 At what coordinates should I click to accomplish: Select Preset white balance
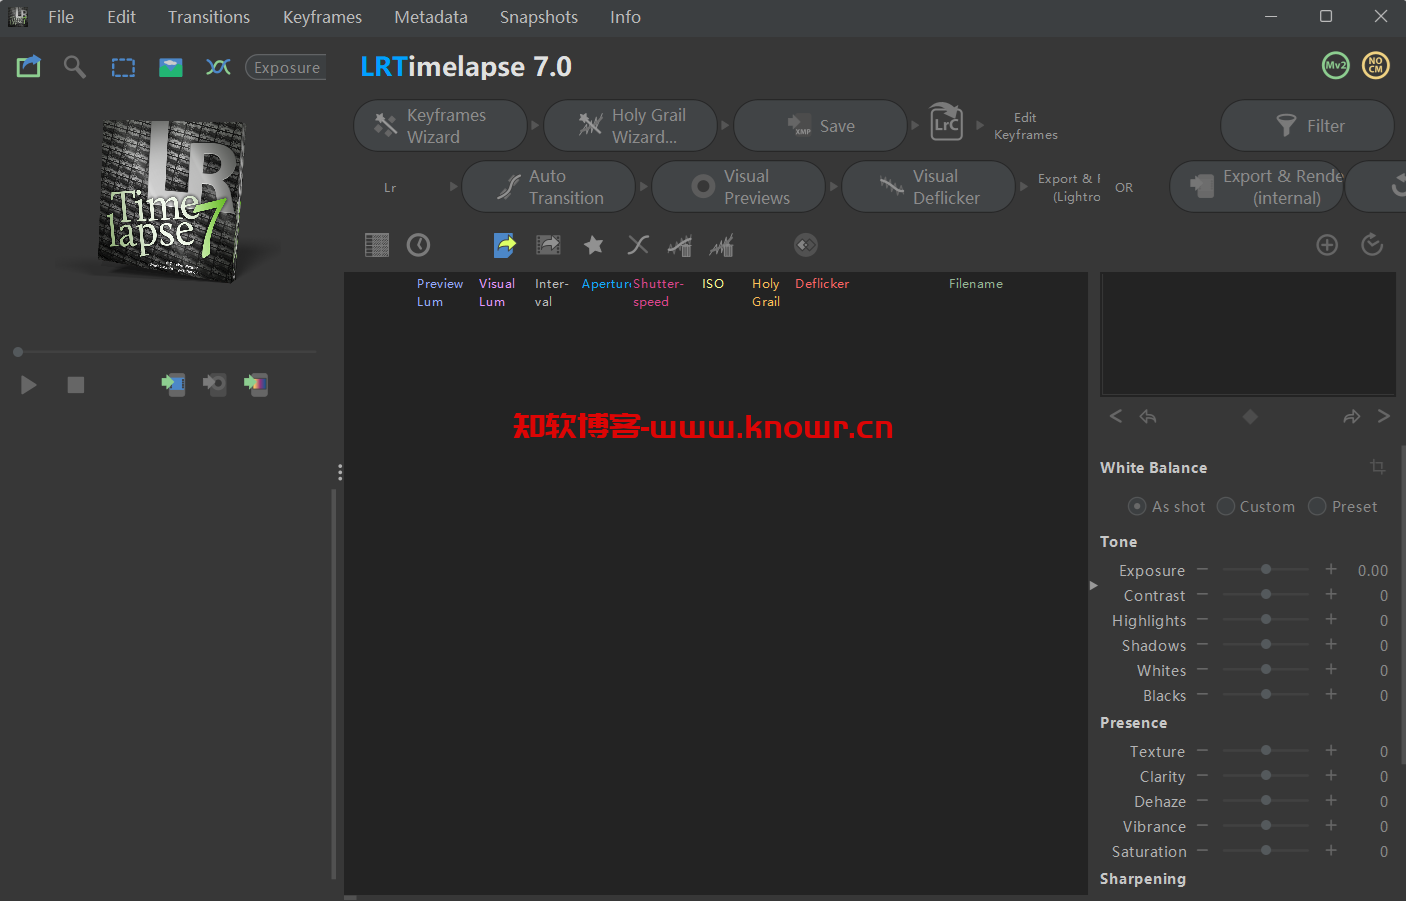coord(1317,507)
